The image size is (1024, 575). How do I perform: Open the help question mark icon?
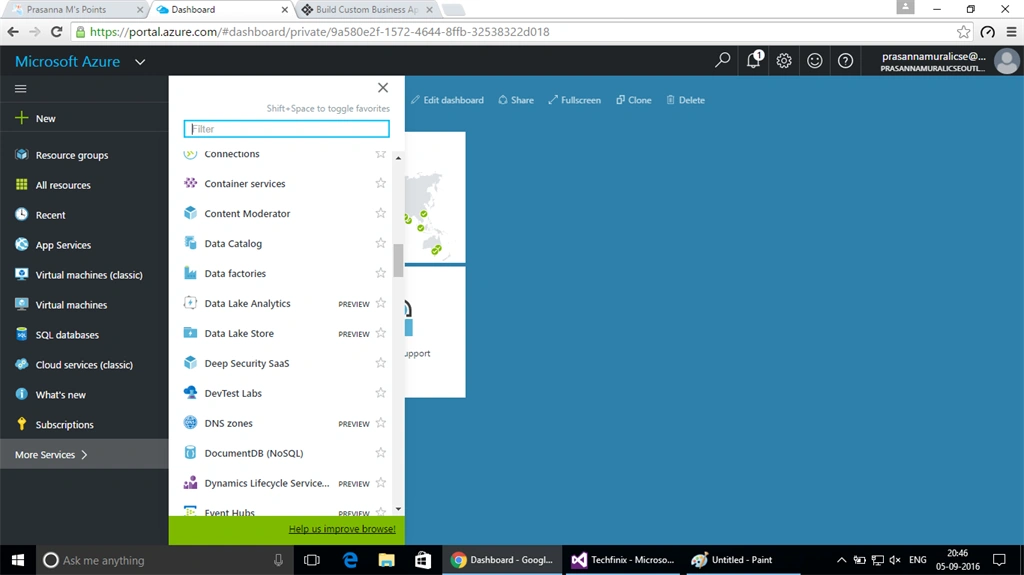pyautogui.click(x=845, y=61)
